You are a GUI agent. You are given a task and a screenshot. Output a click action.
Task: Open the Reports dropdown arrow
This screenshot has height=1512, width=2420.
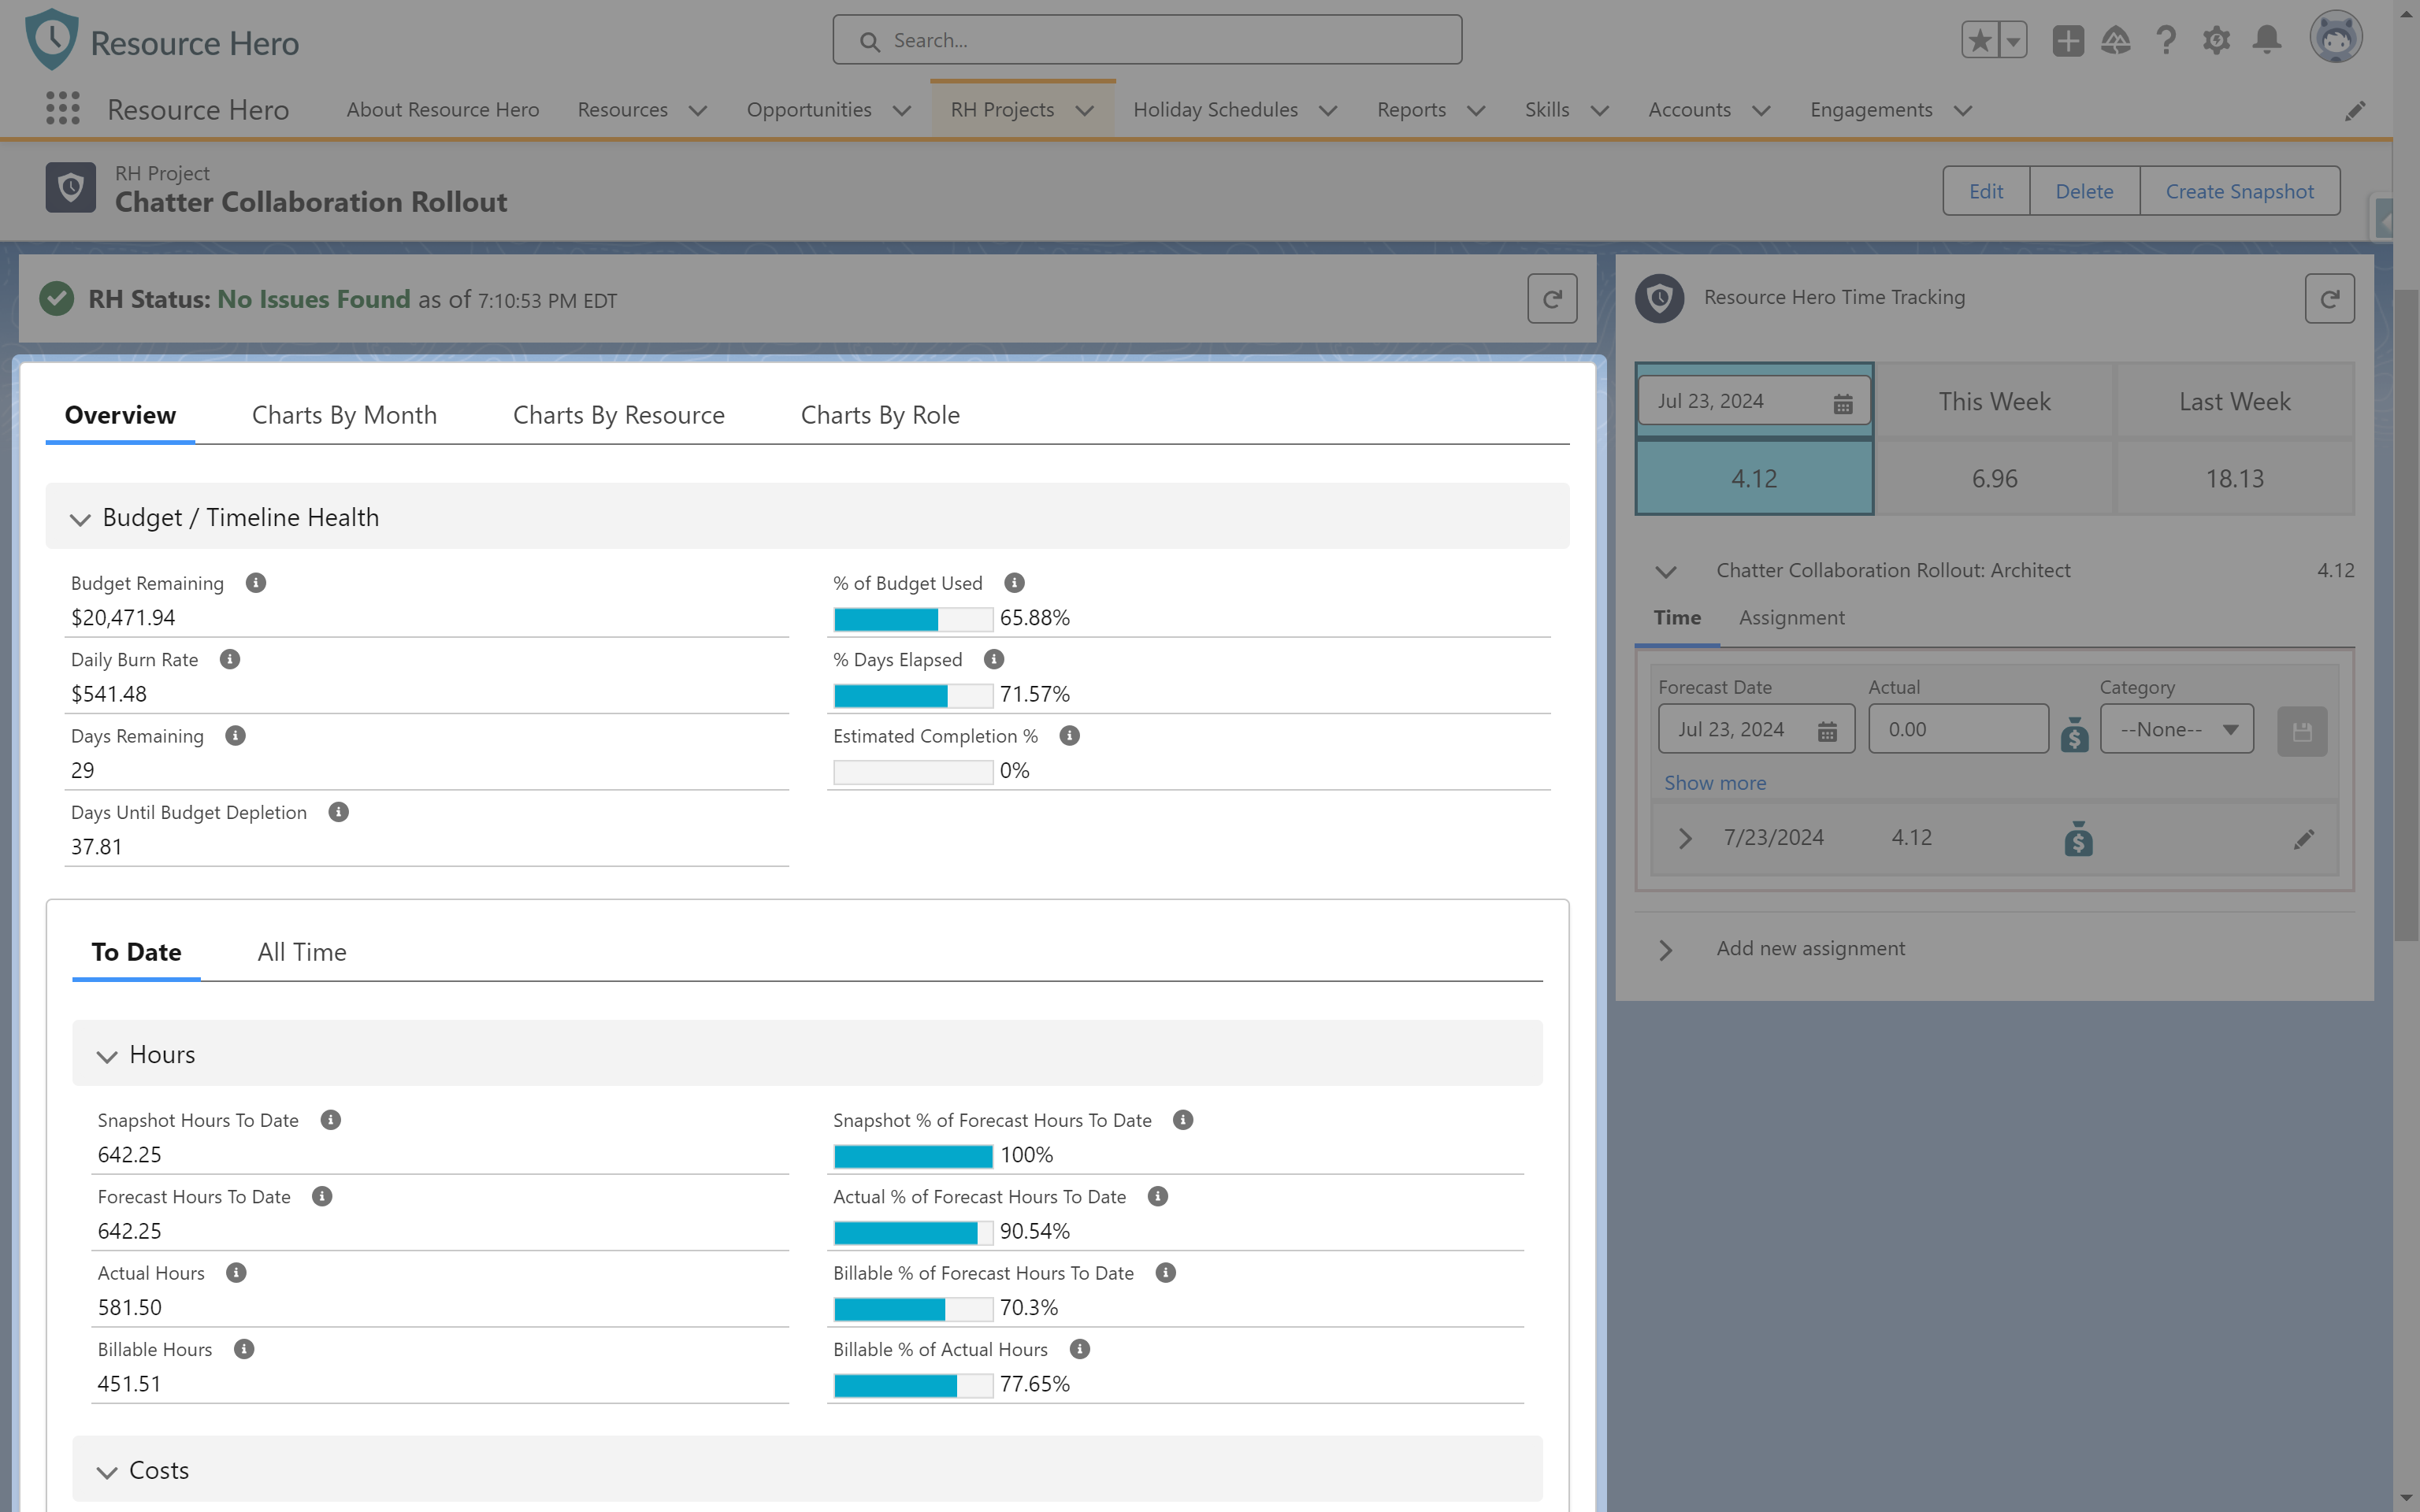(1476, 110)
